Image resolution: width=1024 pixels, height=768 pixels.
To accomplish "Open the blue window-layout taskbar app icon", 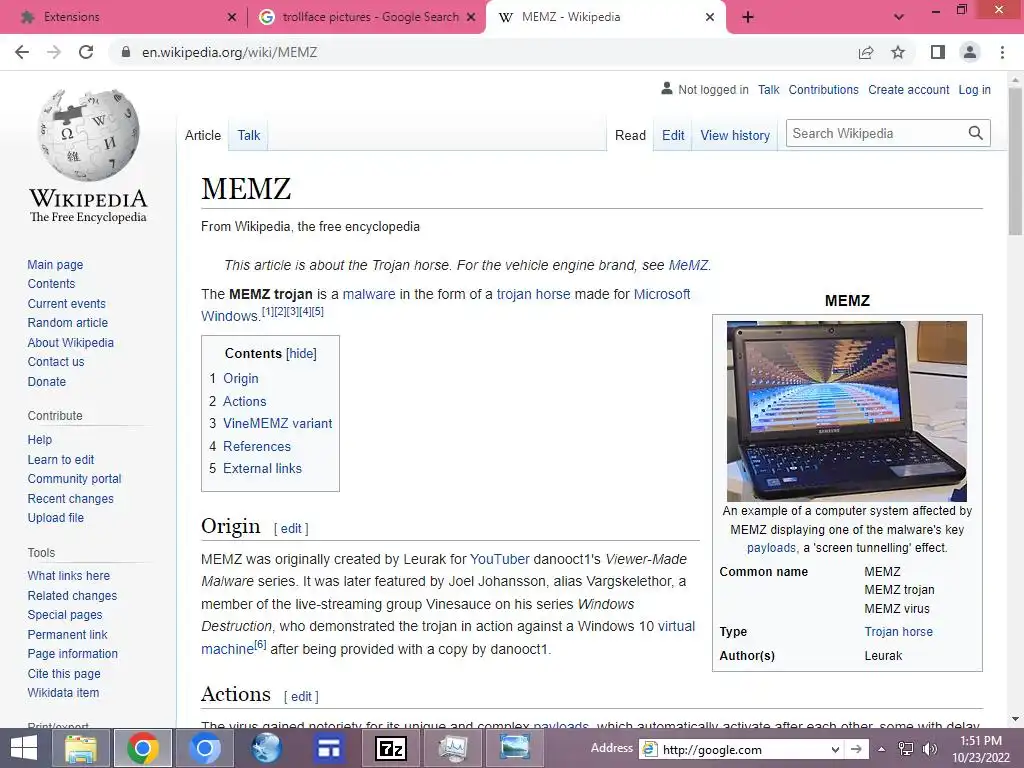I will (328, 748).
